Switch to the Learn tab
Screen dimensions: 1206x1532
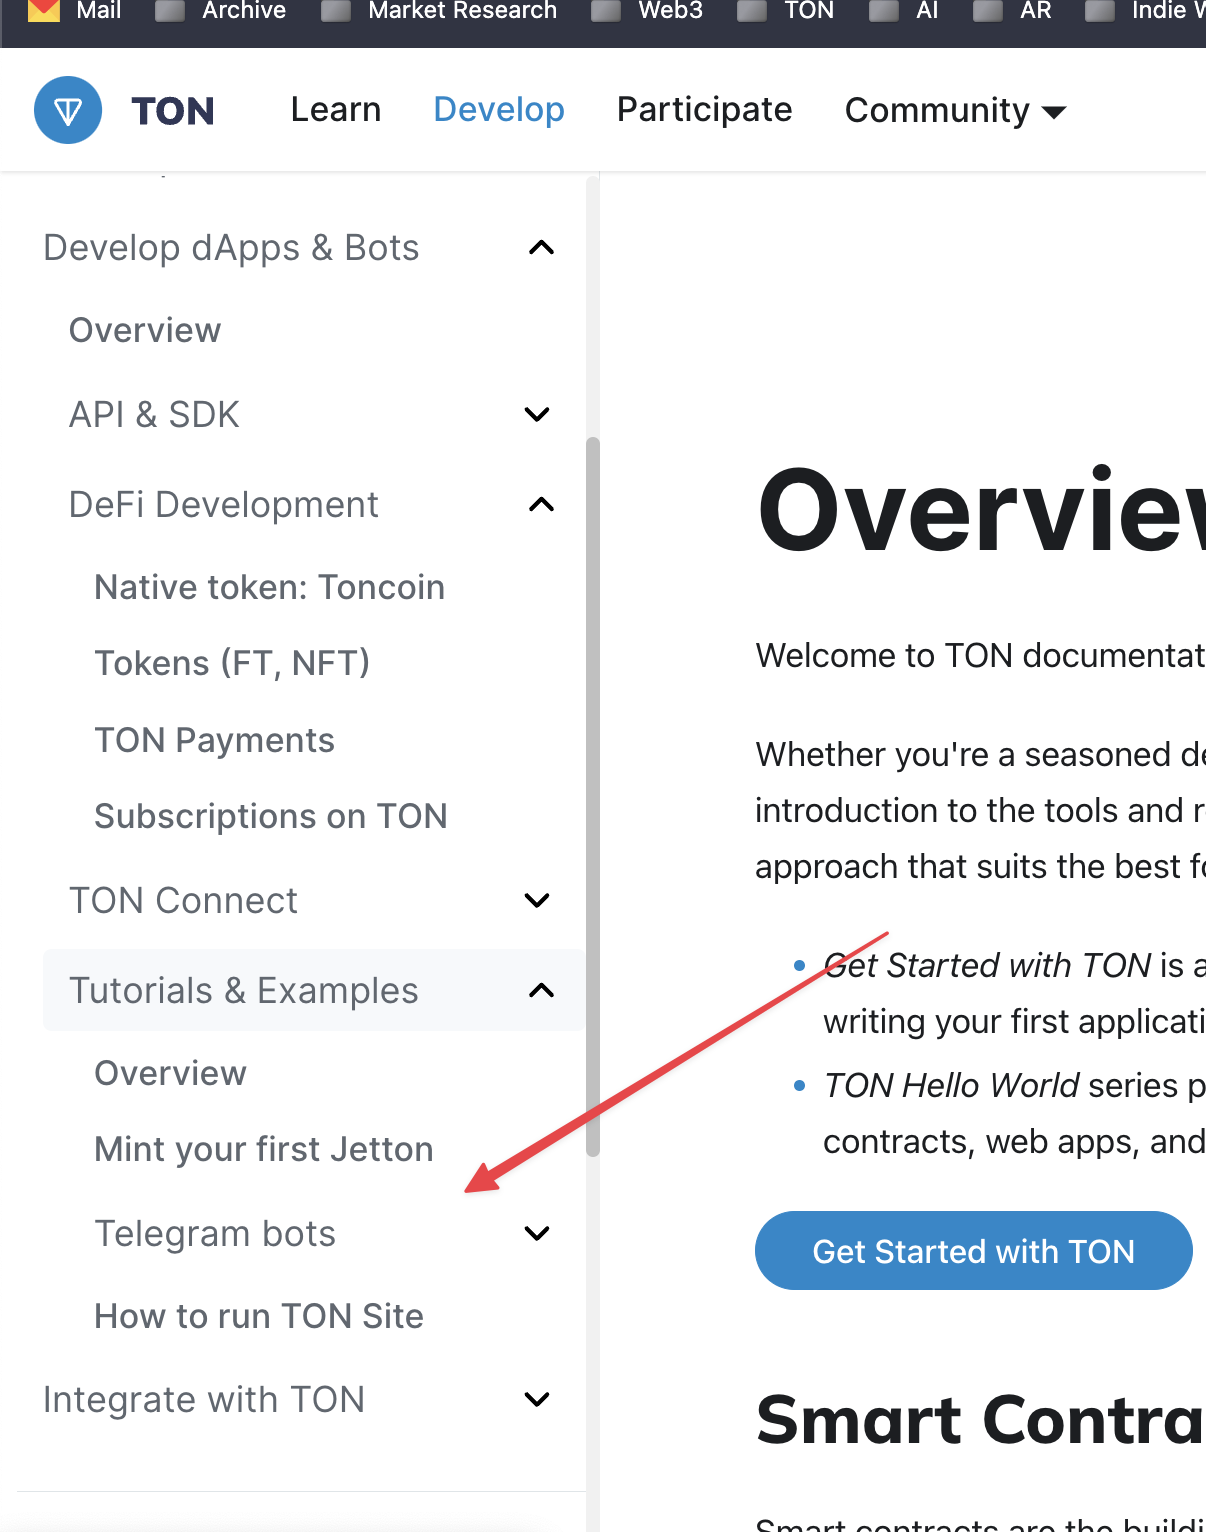click(x=336, y=110)
